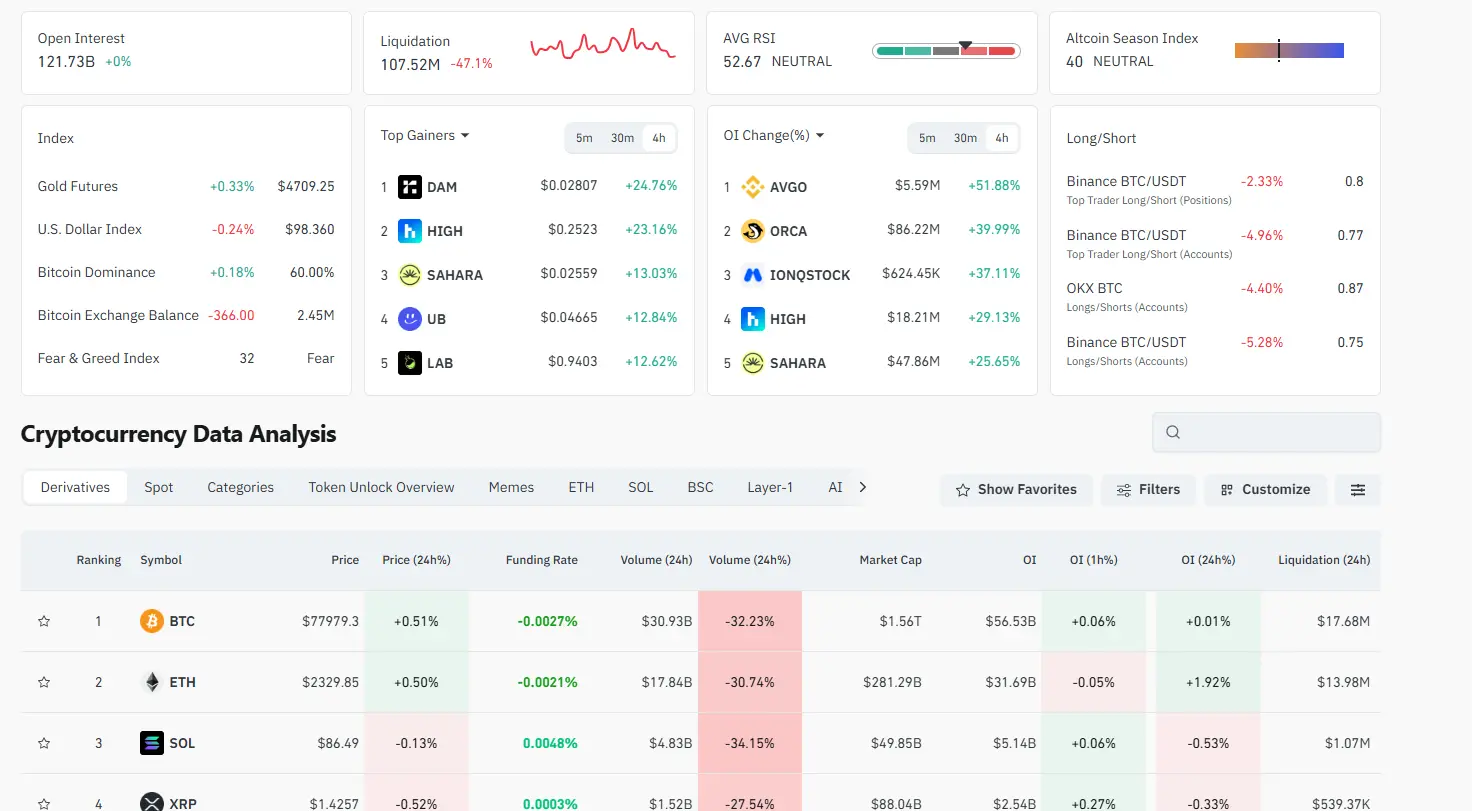Open the Filters button
The height and width of the screenshot is (811, 1472).
click(1148, 490)
